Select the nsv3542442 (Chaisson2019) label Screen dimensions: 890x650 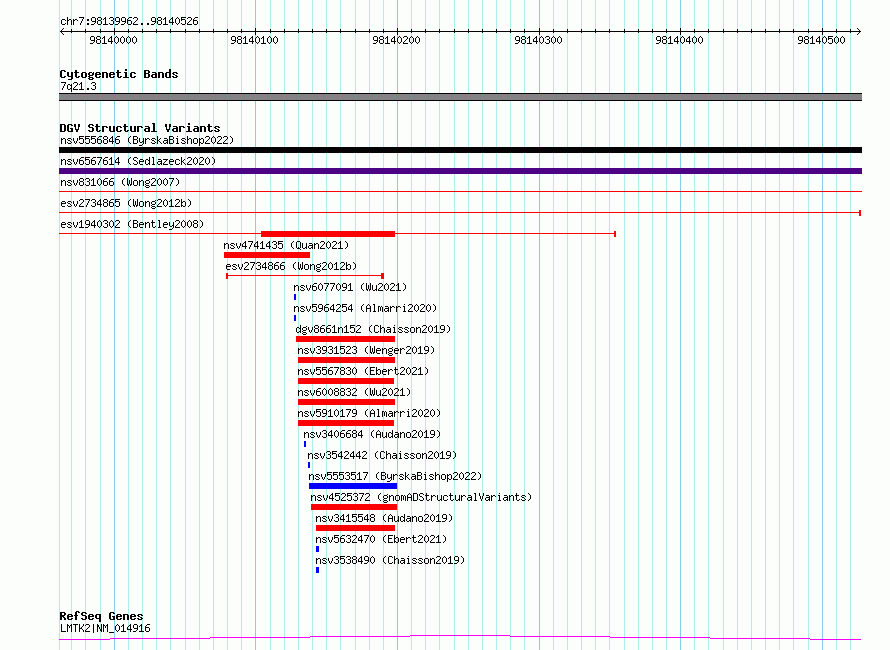coord(382,455)
